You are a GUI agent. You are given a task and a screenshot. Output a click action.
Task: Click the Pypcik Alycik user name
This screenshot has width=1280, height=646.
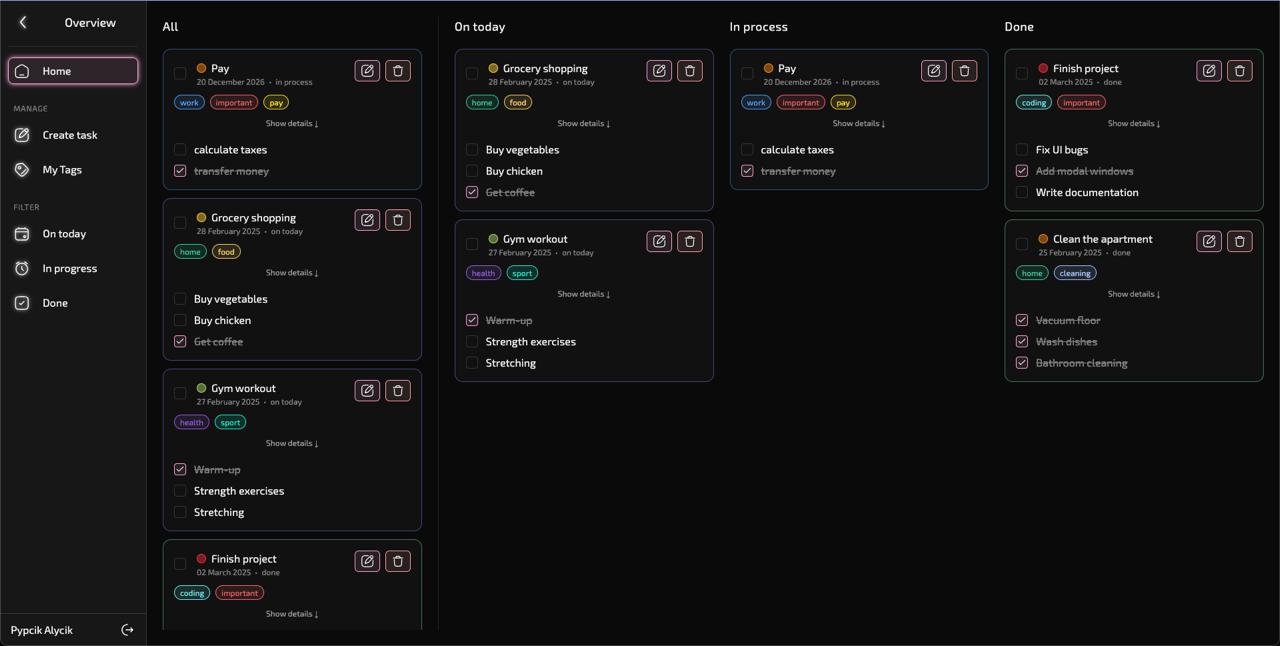(x=42, y=630)
